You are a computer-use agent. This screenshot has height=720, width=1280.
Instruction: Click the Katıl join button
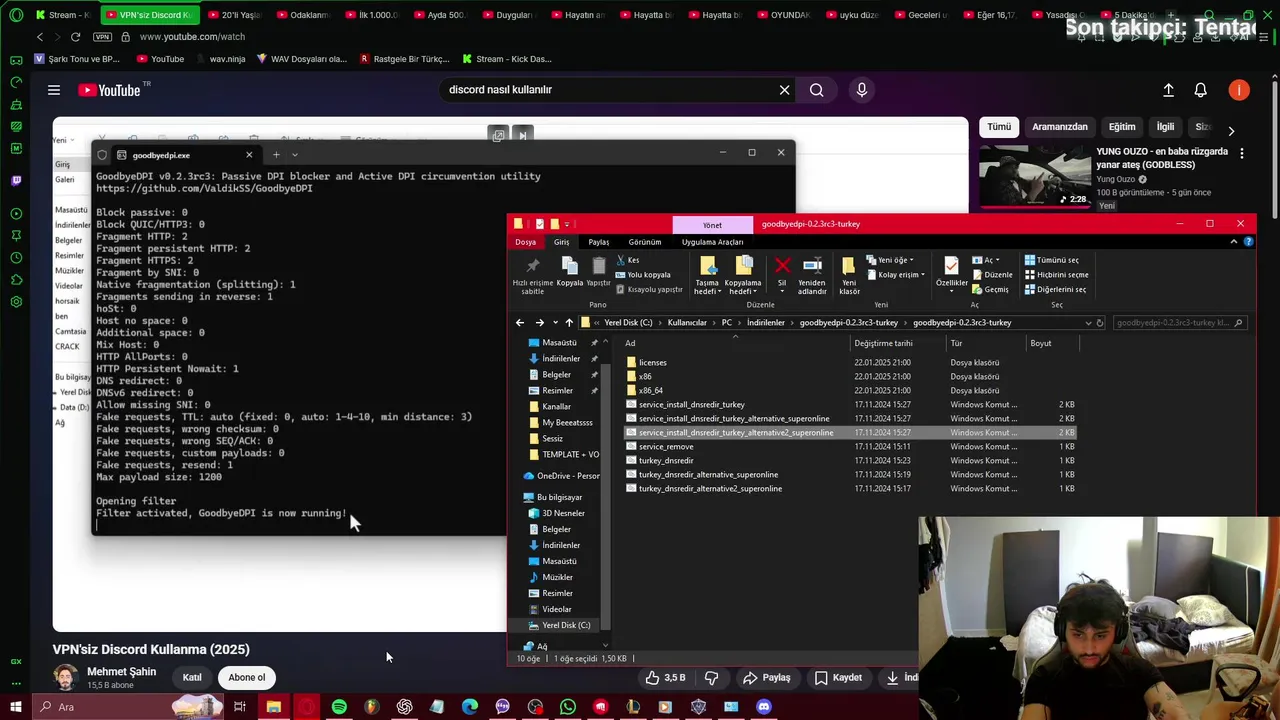[192, 677]
